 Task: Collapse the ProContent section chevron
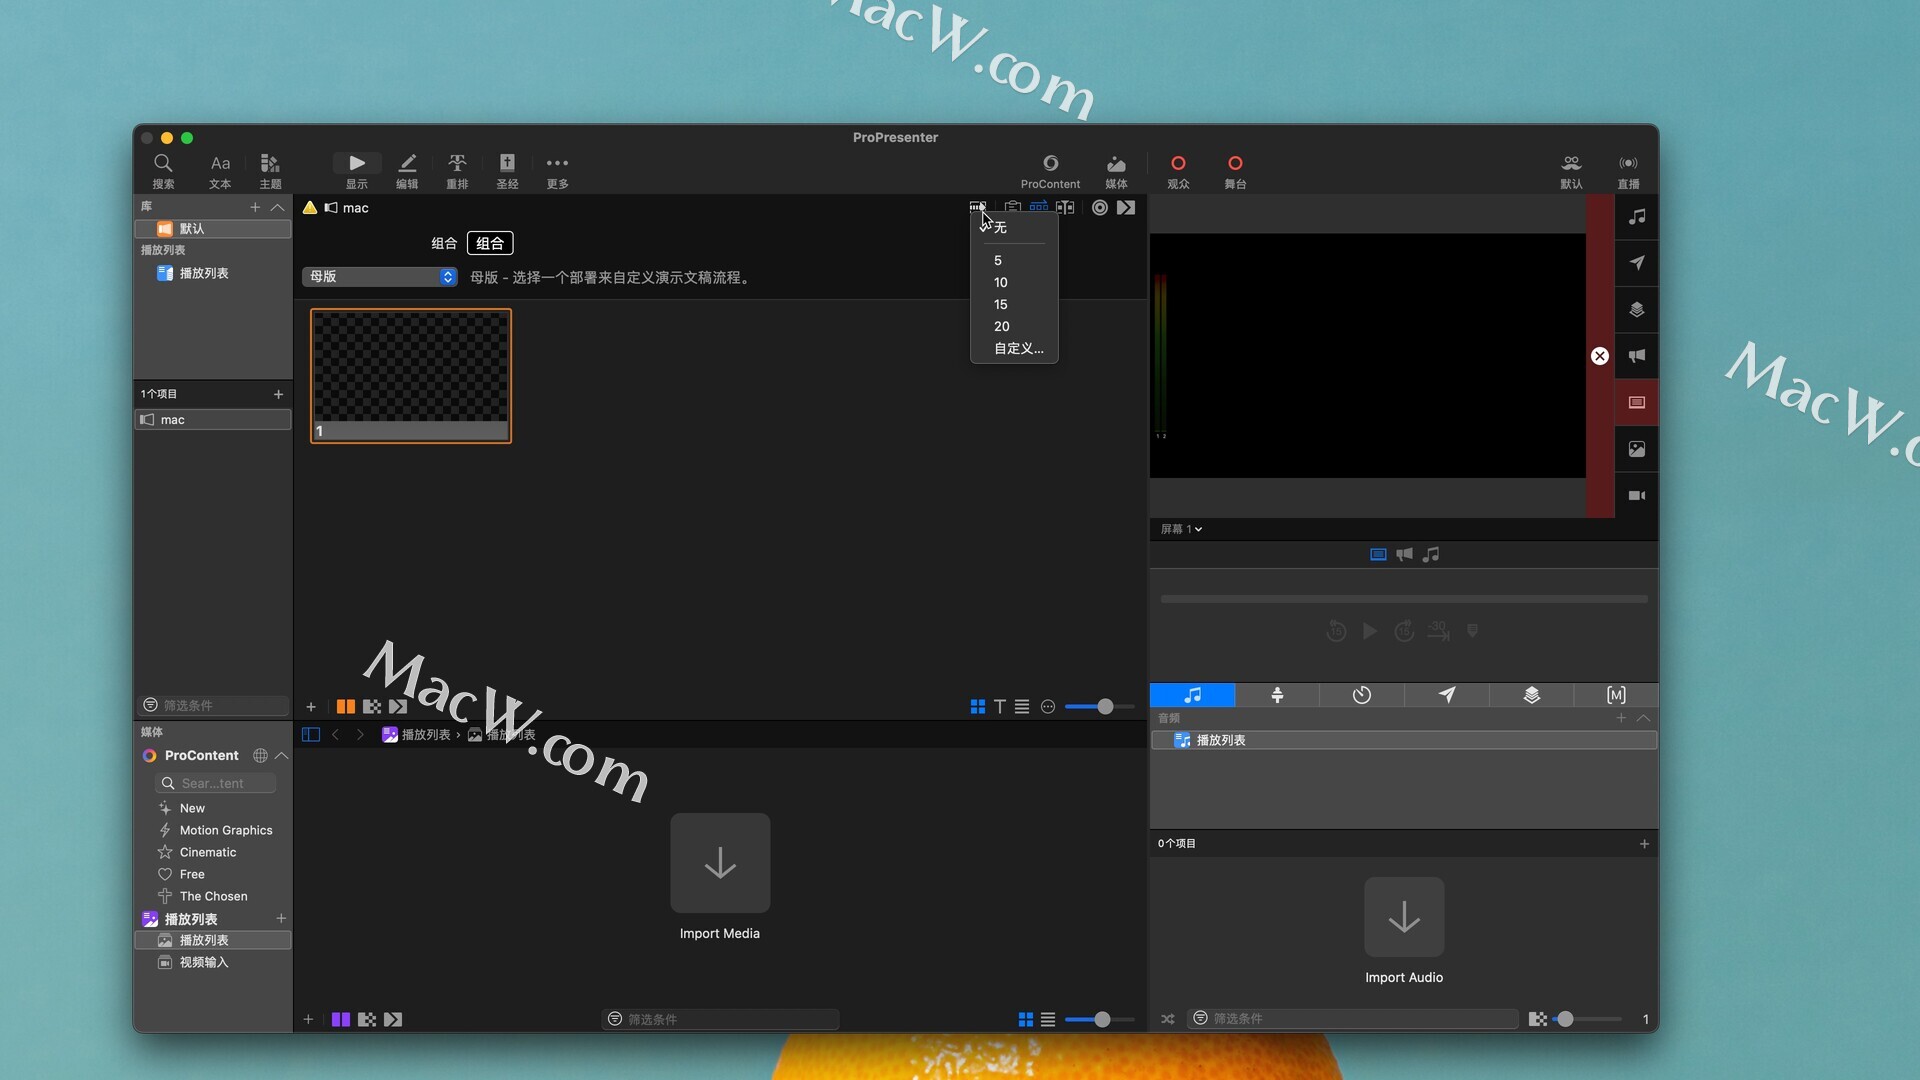282,756
